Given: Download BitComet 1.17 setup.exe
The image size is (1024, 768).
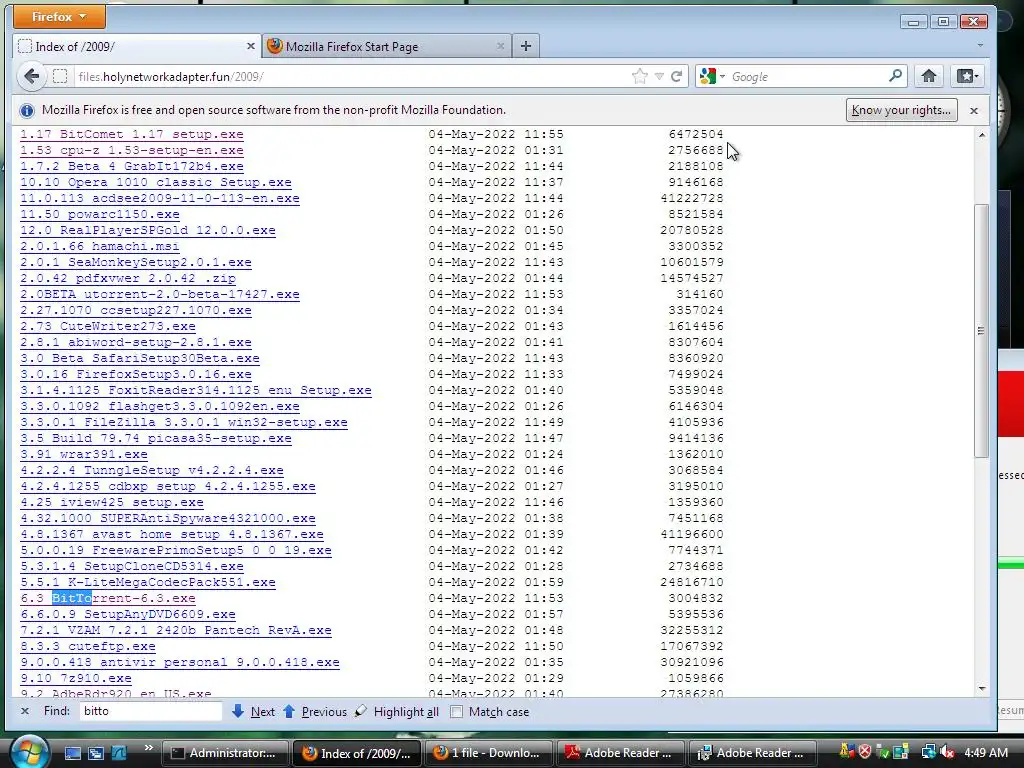Looking at the screenshot, I should [131, 135].
